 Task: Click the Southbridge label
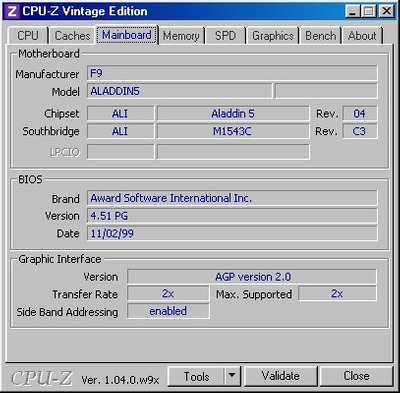[51, 131]
